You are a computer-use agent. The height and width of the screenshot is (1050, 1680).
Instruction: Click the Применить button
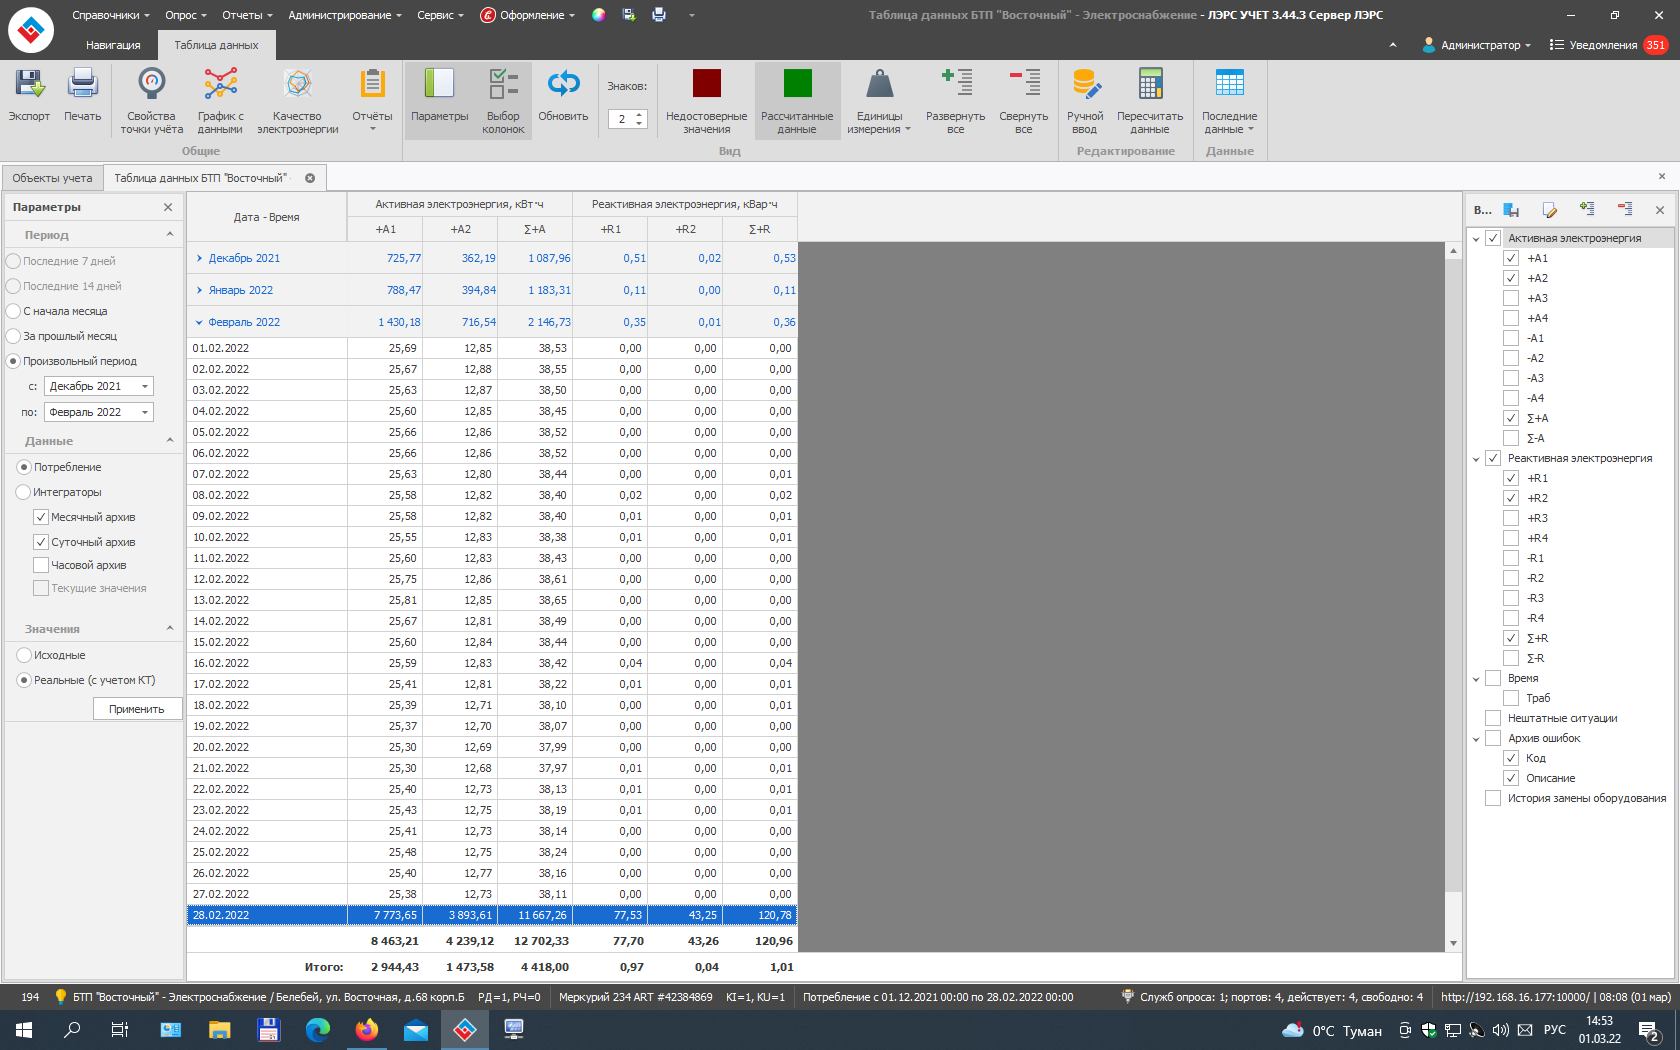point(137,709)
